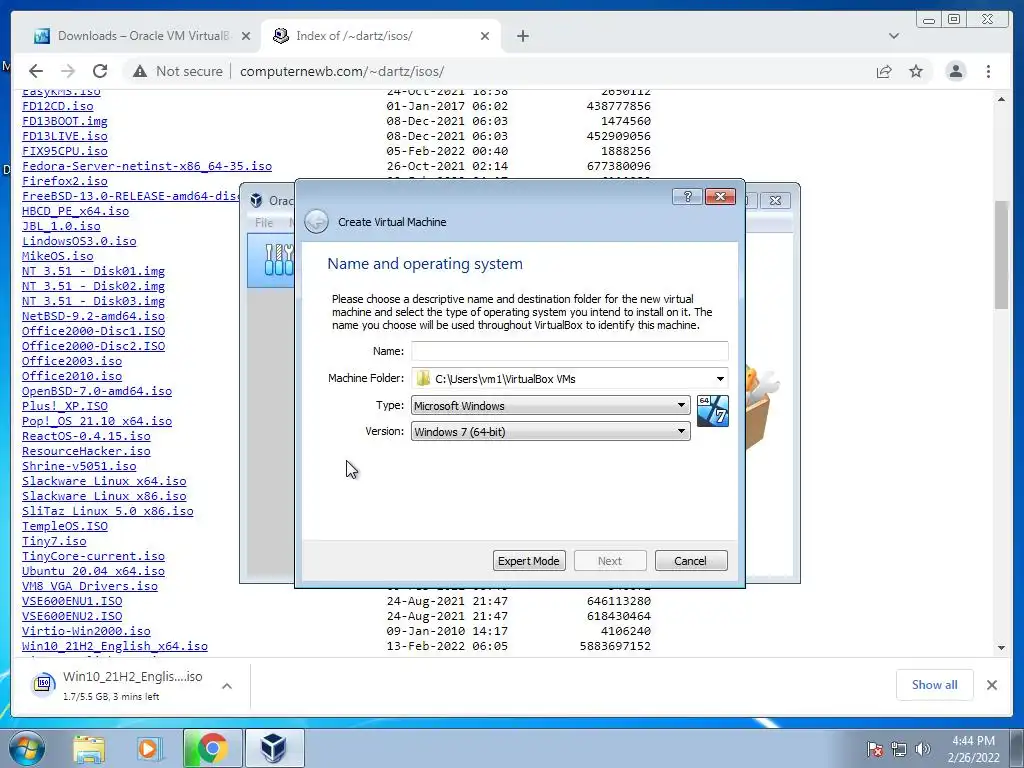This screenshot has height=768, width=1024.
Task: Click the page scrollbar thumb
Action: pyautogui.click(x=1001, y=255)
